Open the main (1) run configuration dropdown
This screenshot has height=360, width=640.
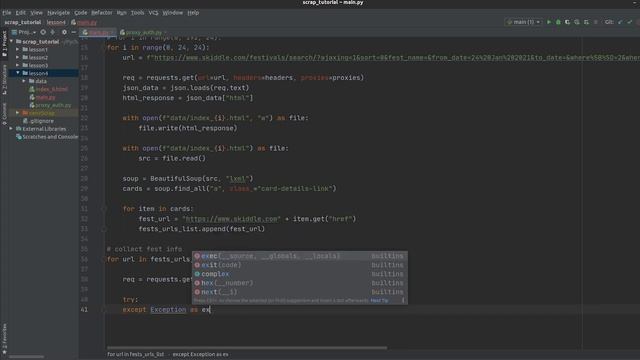[x=524, y=22]
